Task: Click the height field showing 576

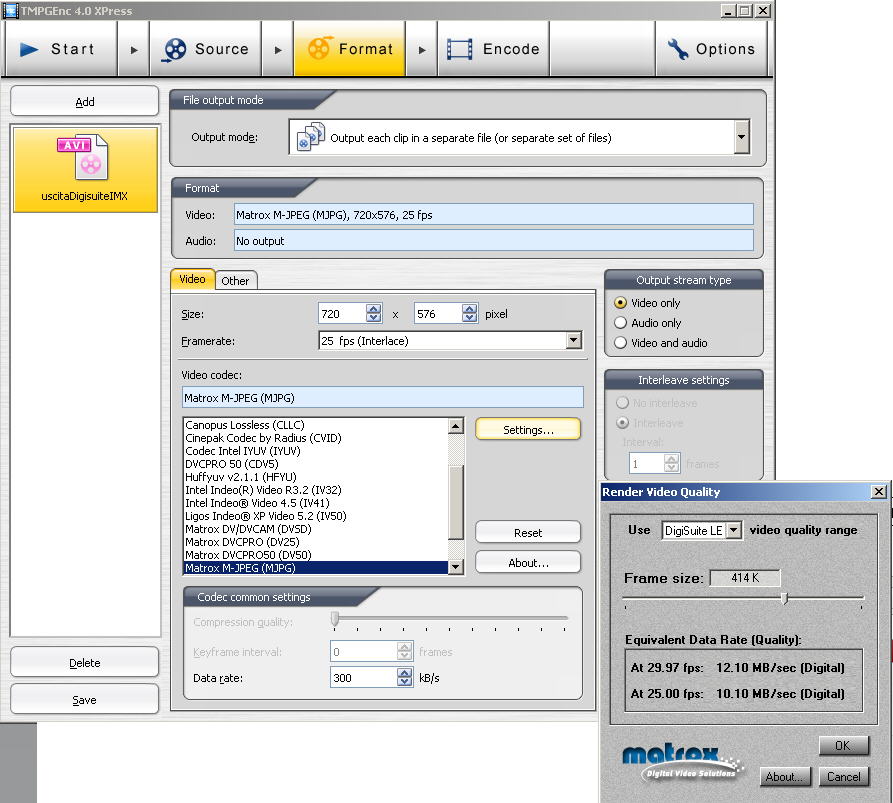Action: (438, 313)
